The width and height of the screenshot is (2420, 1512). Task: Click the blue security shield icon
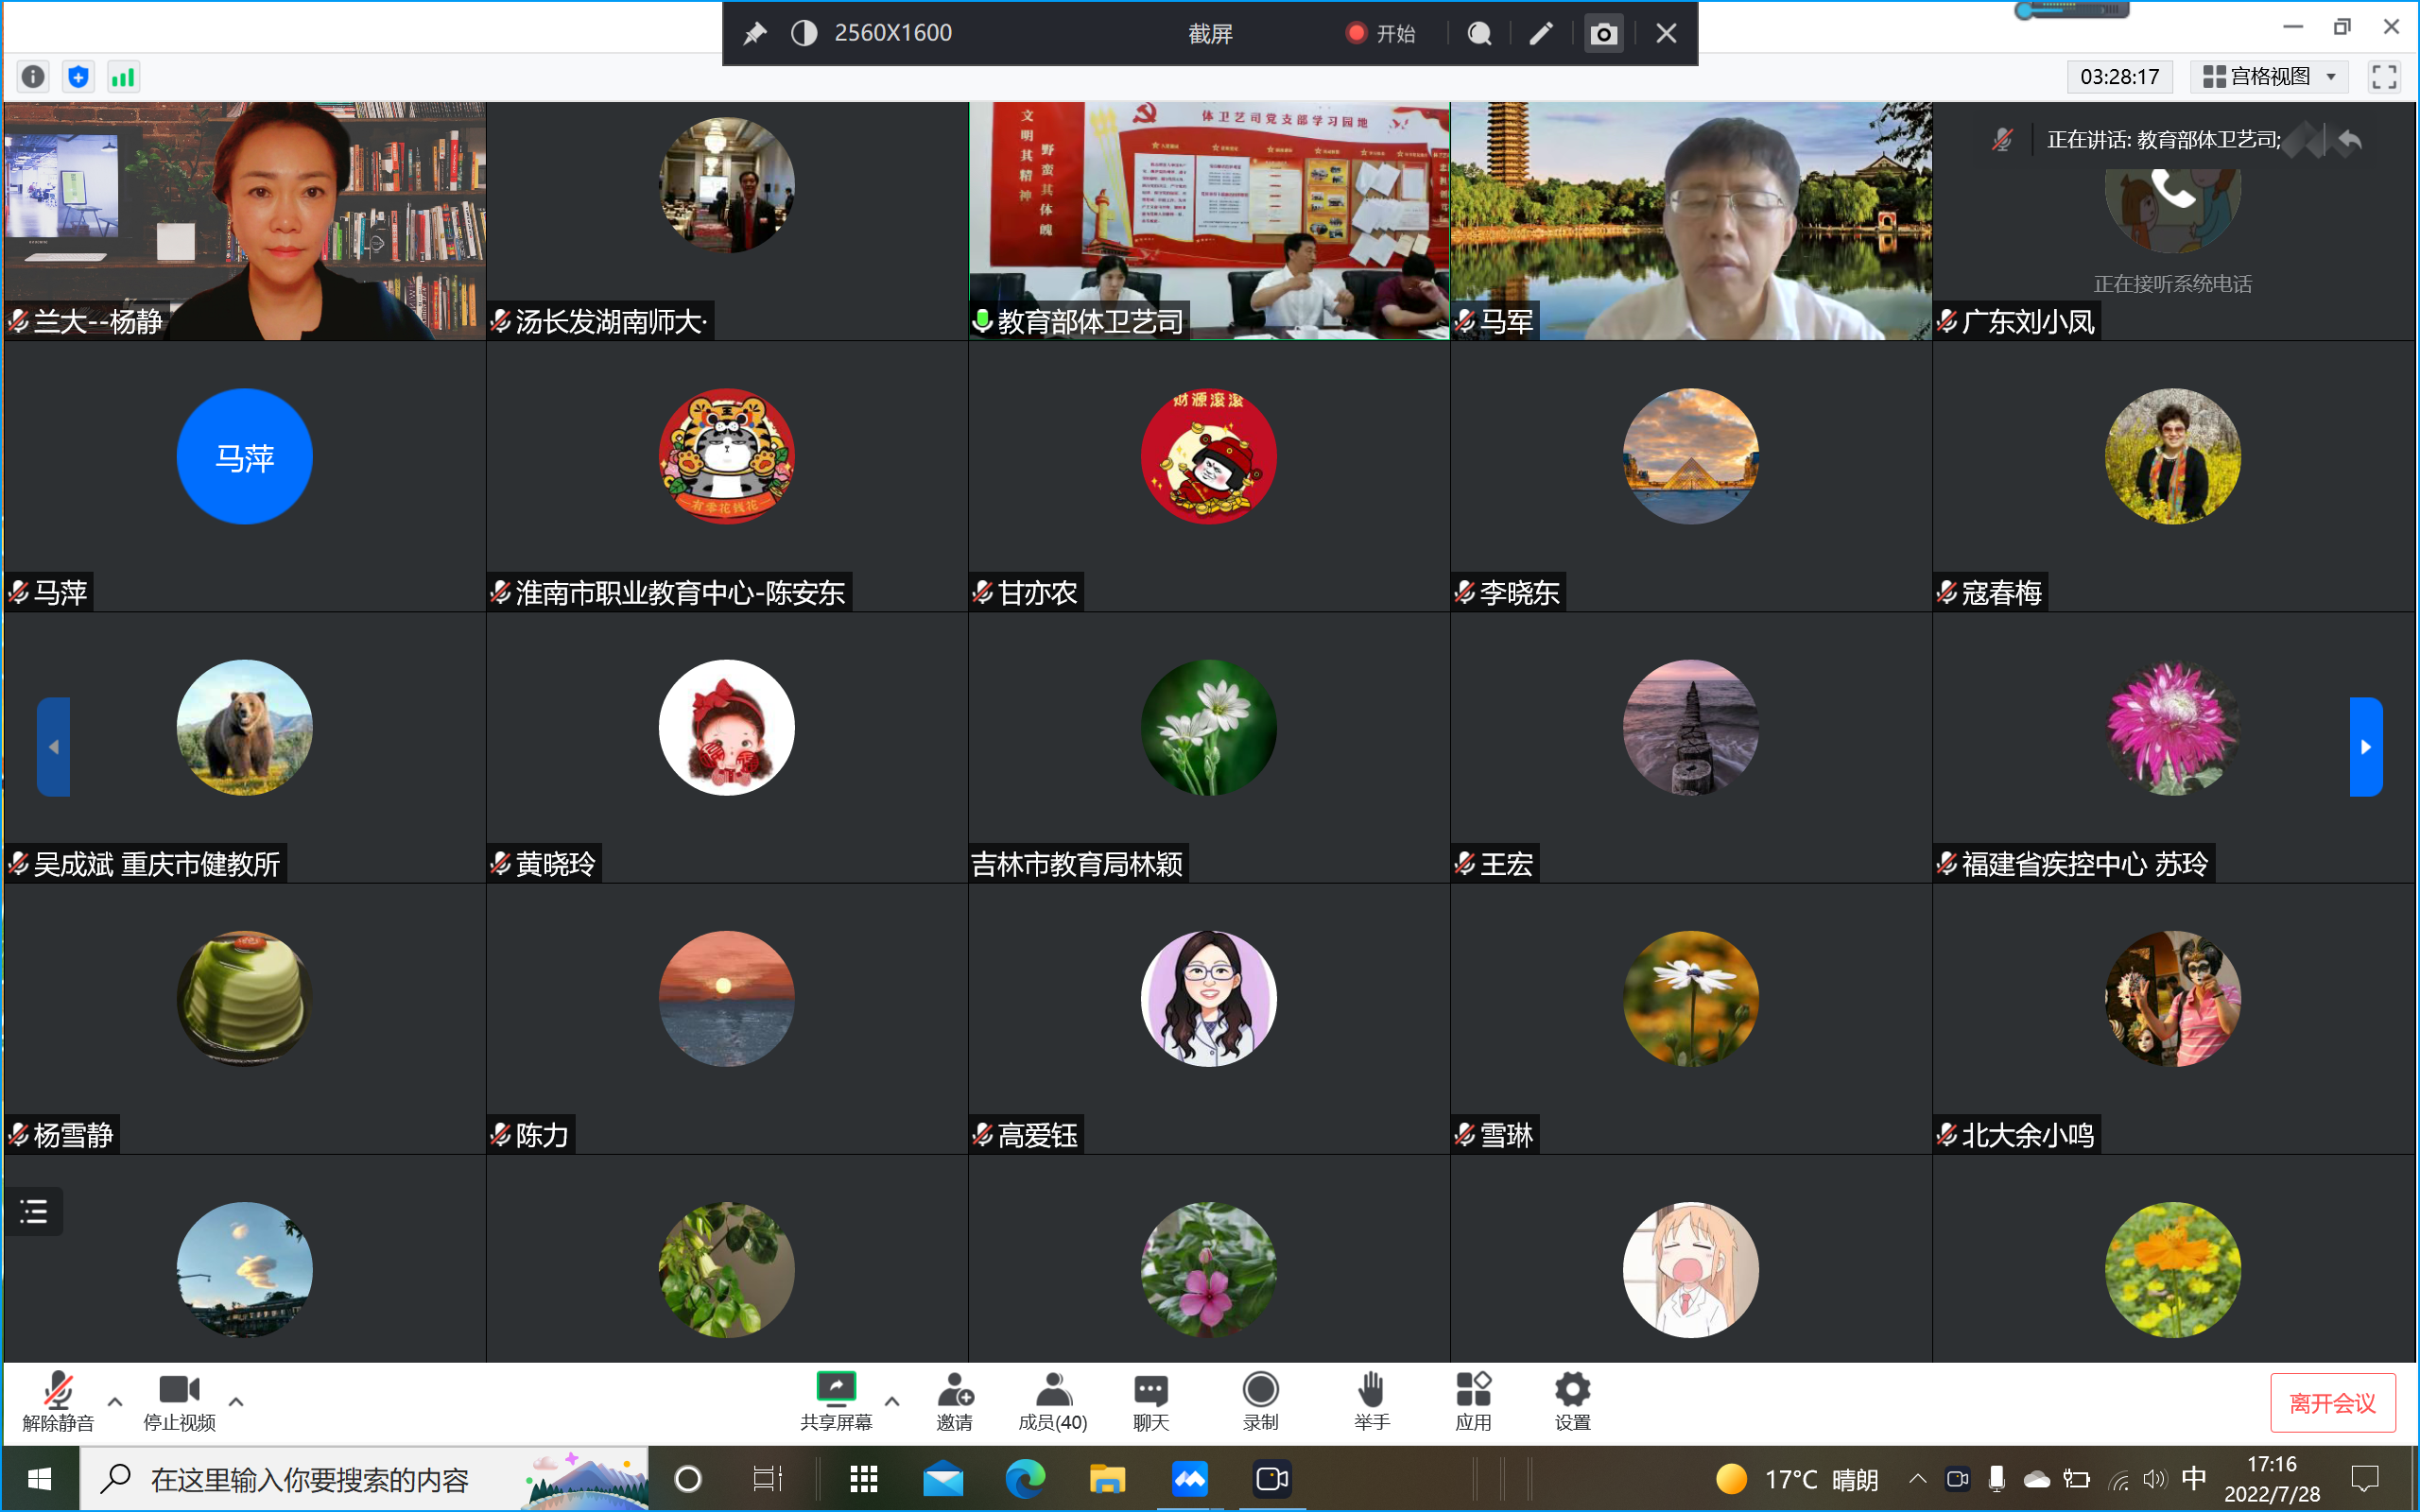78,77
